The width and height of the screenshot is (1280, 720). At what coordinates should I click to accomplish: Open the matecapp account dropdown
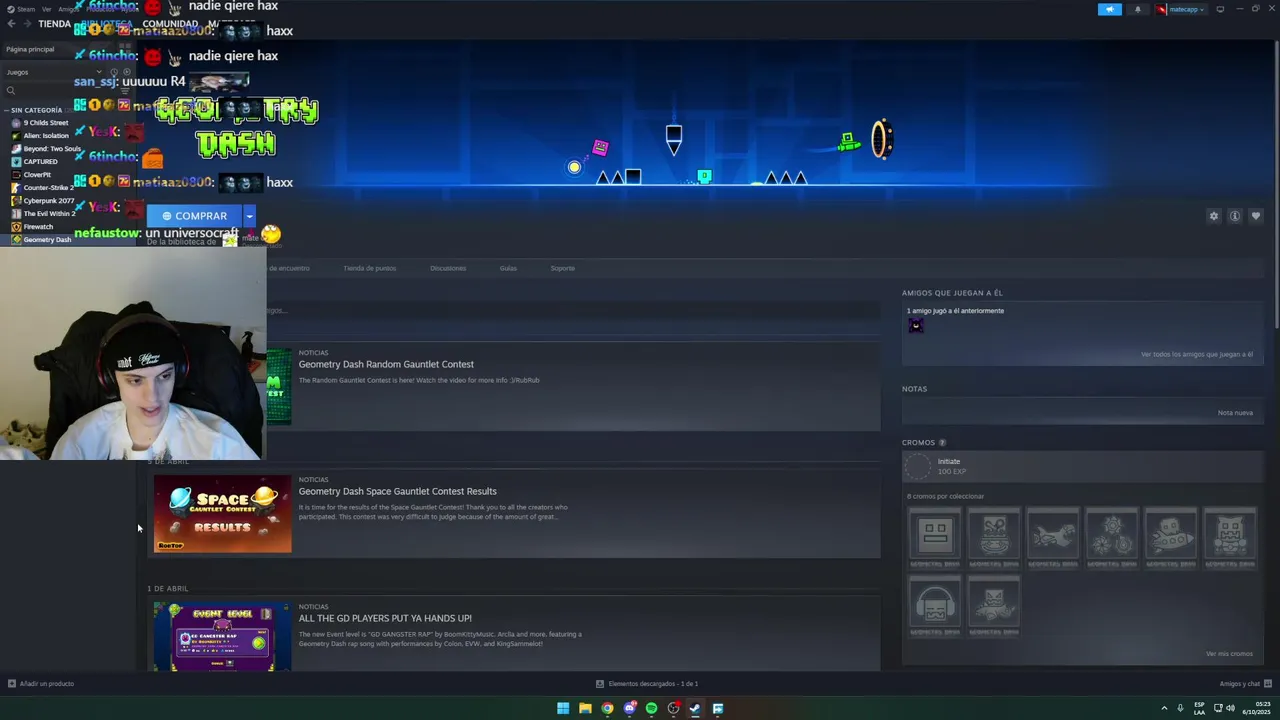click(x=1181, y=9)
